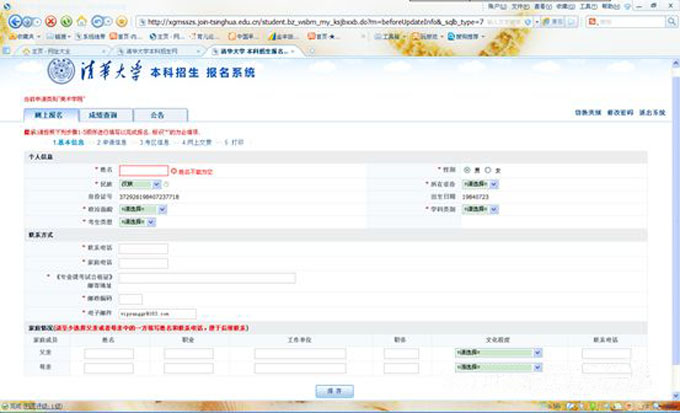Open the 民族 dropdown showing 汉族
Image resolution: width=680 pixels, height=413 pixels.
point(140,184)
